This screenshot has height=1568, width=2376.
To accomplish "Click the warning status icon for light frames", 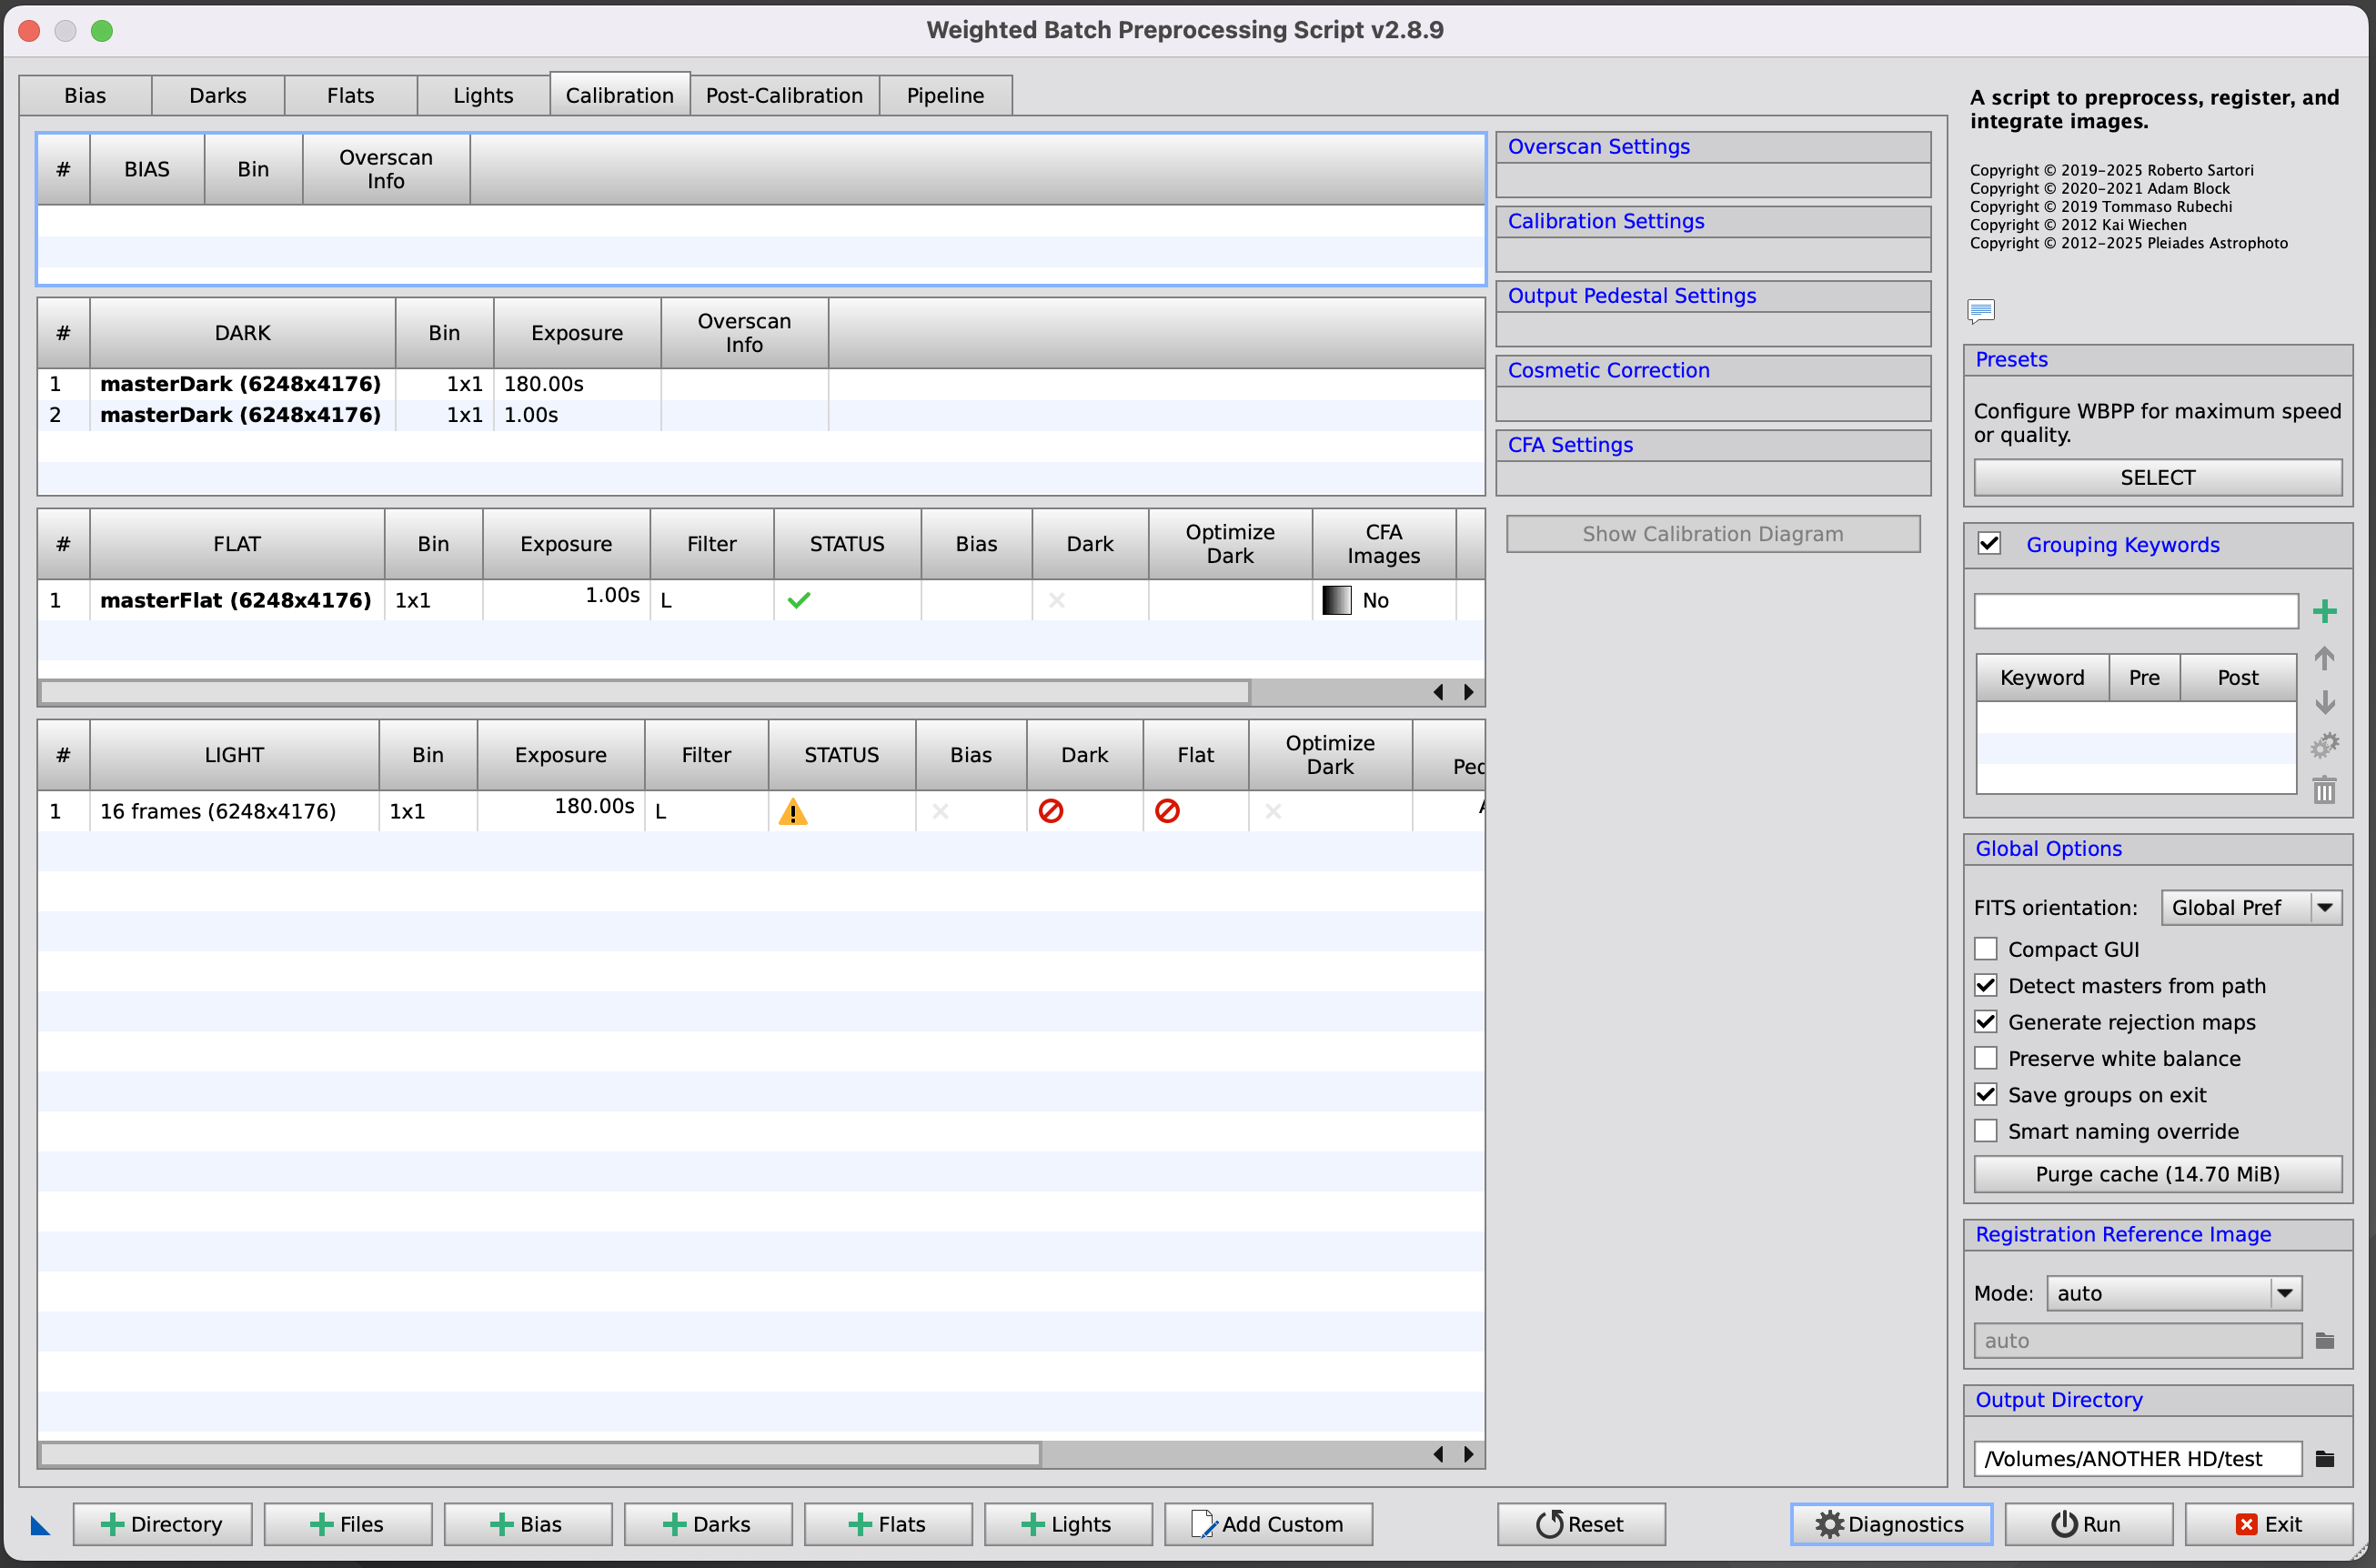I will pos(793,811).
